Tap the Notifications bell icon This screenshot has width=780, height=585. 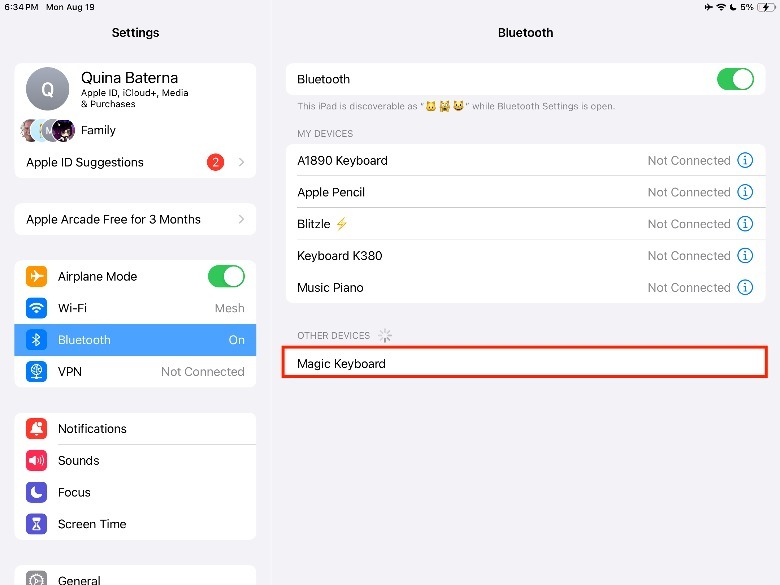36,428
